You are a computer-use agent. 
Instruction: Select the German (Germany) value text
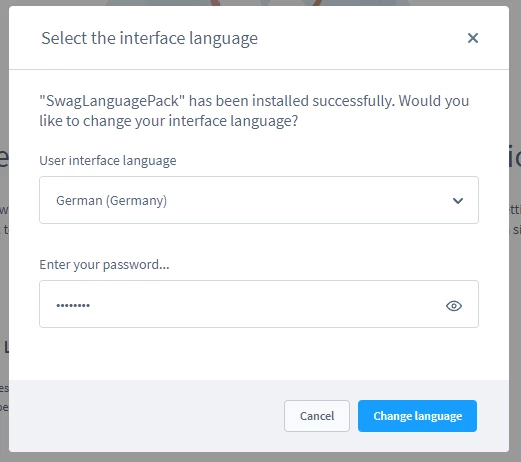point(111,201)
